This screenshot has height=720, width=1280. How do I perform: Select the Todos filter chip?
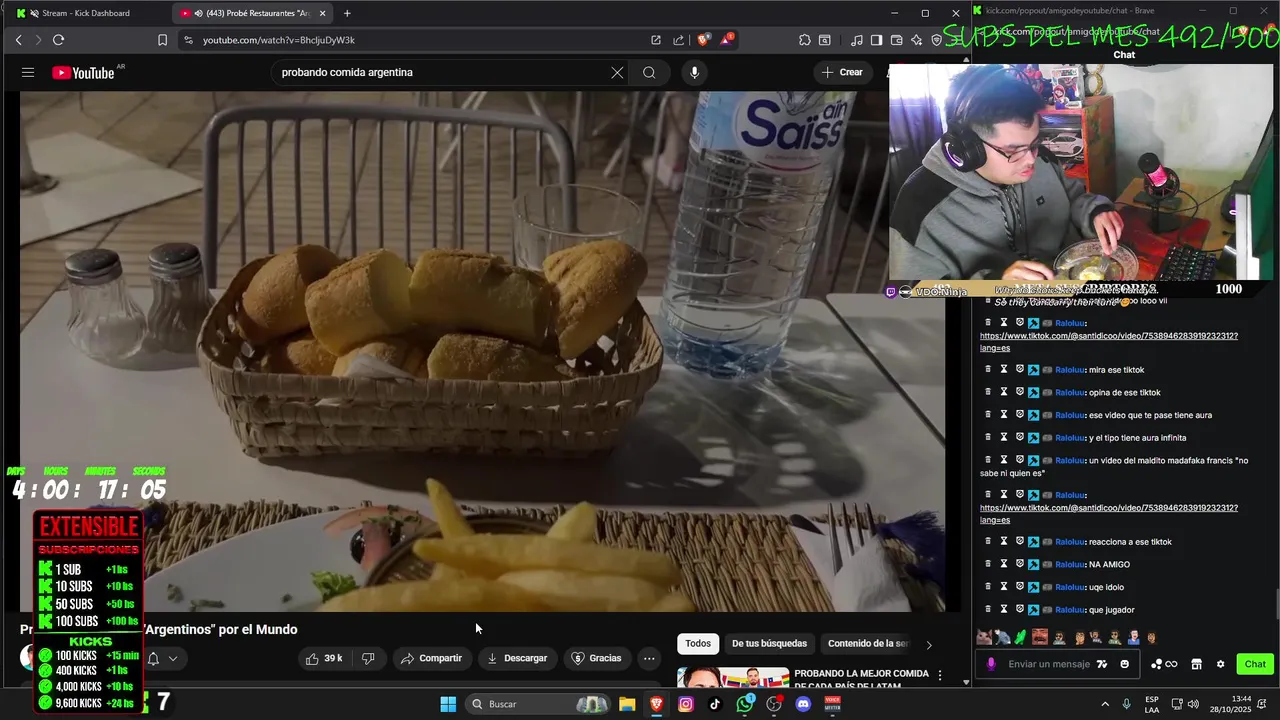[698, 644]
